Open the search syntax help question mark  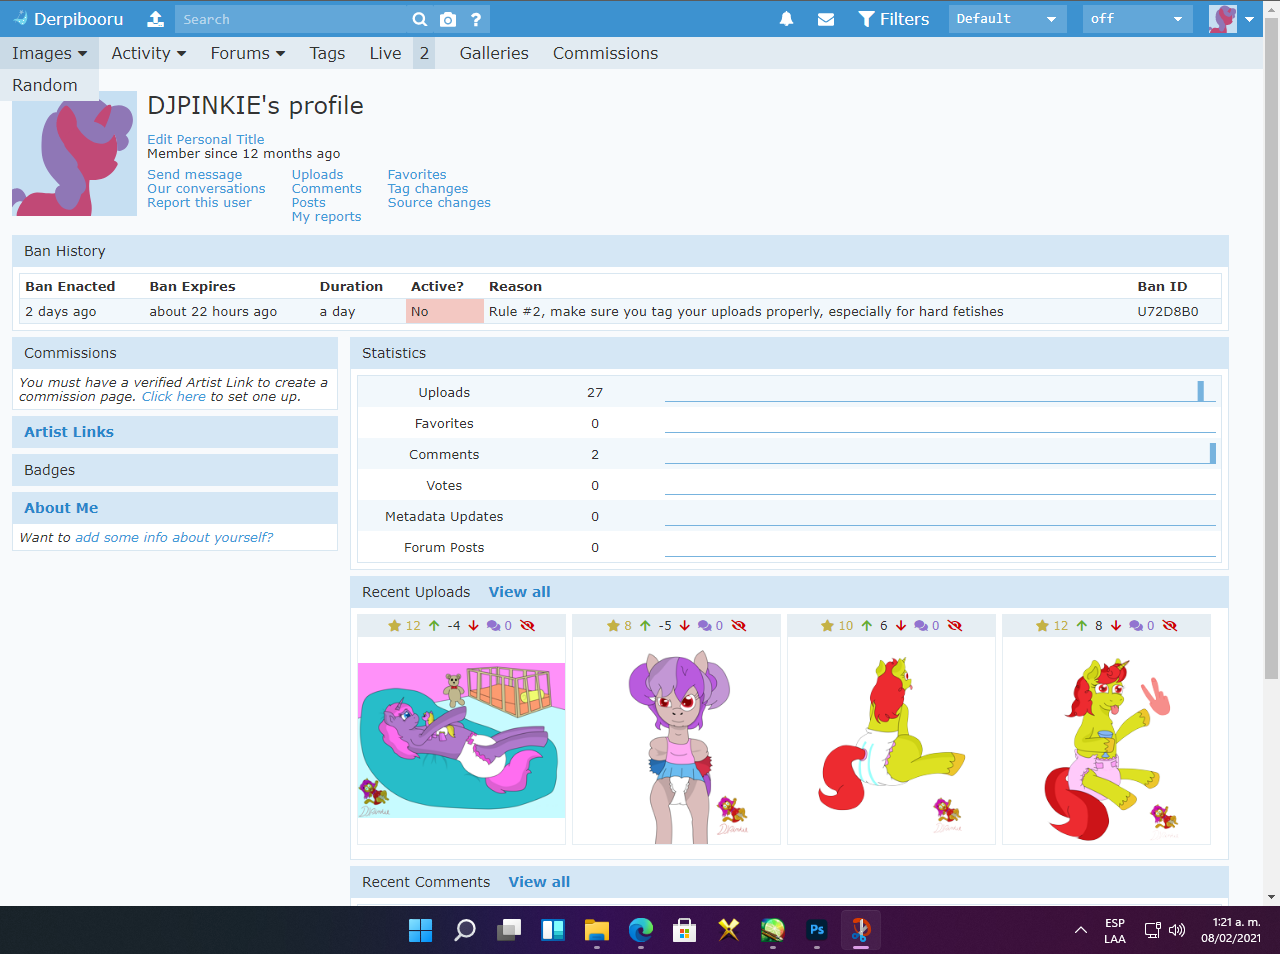coord(476,19)
